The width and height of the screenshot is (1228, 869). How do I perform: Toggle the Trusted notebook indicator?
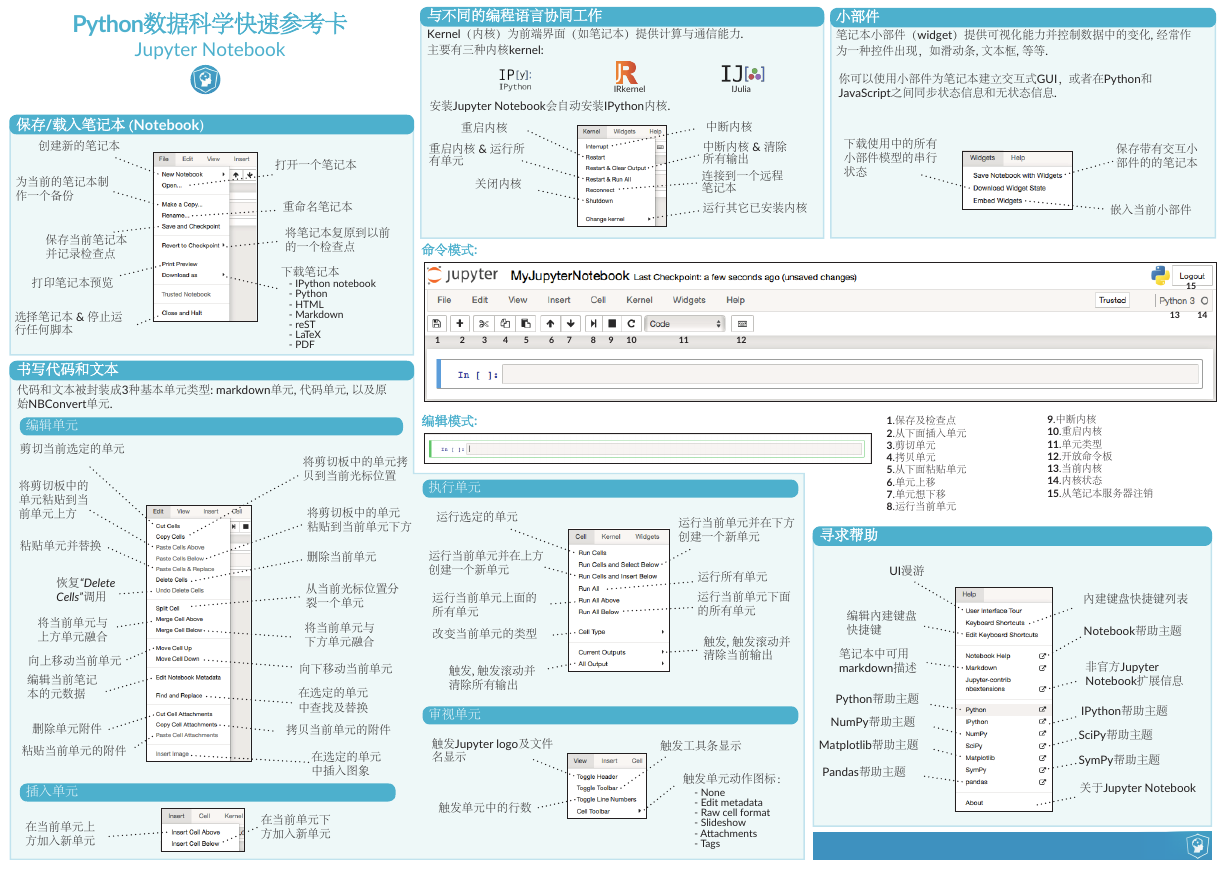click(x=1112, y=300)
